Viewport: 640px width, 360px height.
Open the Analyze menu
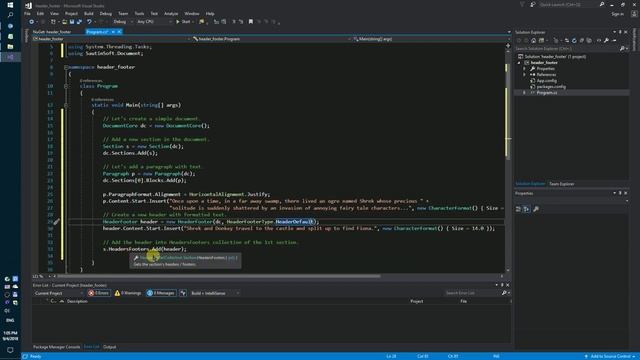[x=171, y=13]
